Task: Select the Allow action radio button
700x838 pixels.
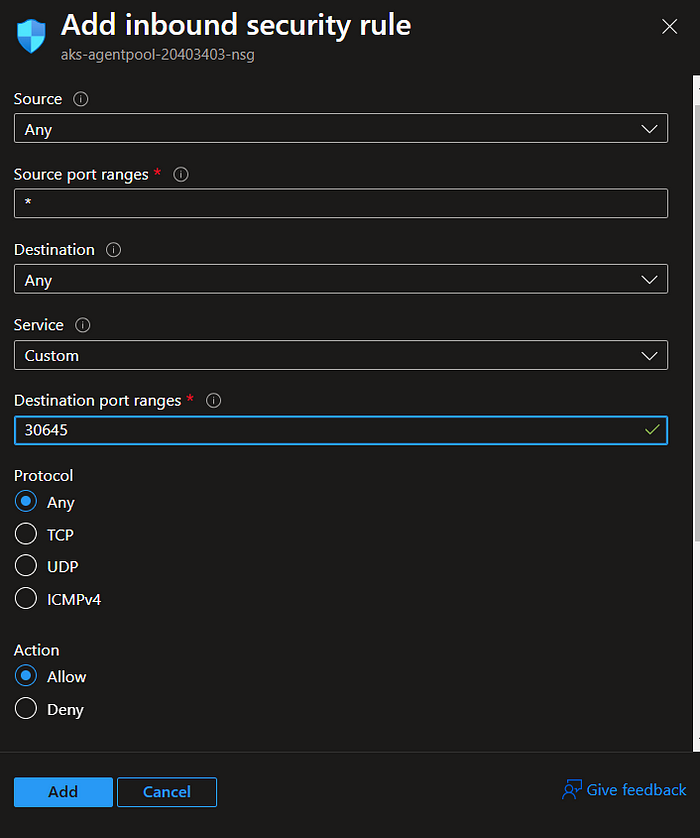Action: pyautogui.click(x=26, y=676)
